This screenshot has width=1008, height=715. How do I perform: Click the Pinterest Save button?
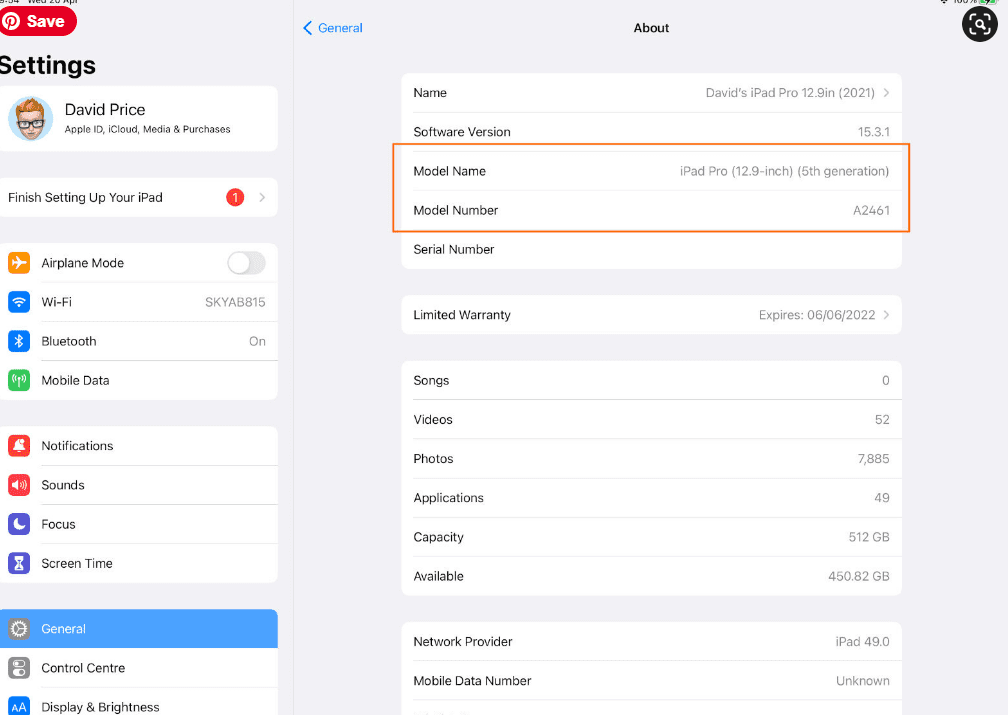38,21
